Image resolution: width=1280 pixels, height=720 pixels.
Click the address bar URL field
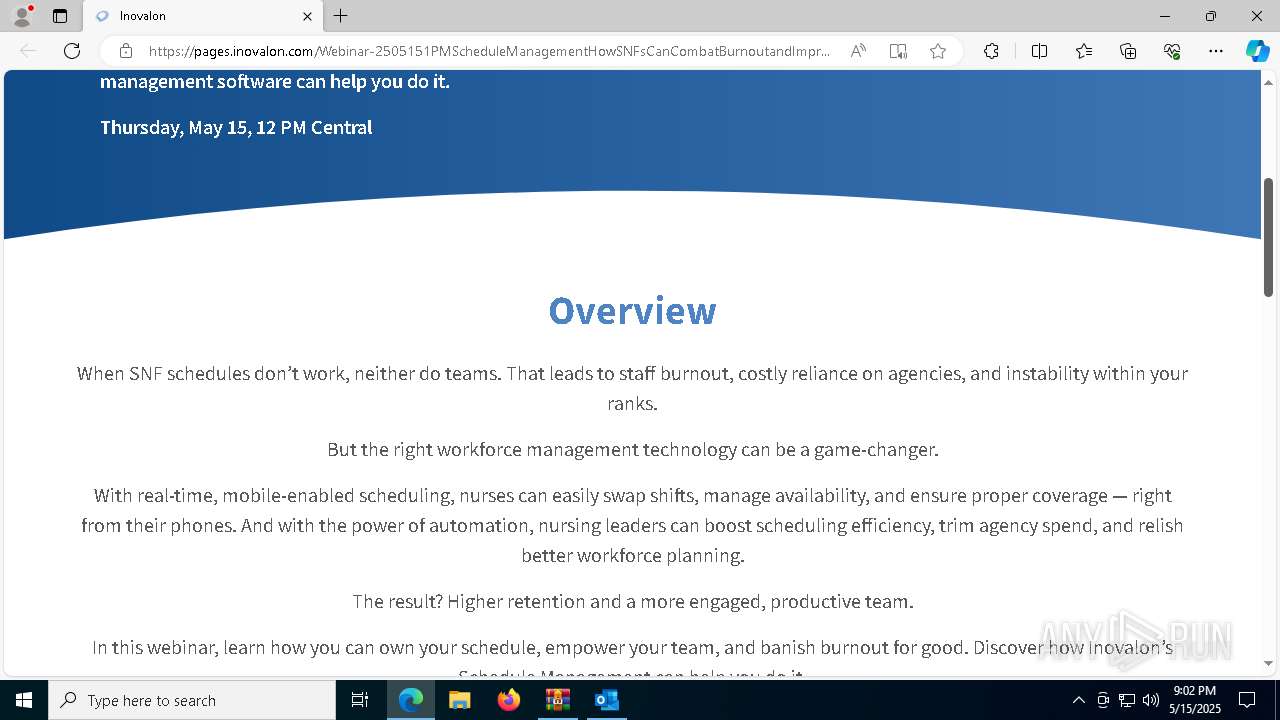[490, 51]
